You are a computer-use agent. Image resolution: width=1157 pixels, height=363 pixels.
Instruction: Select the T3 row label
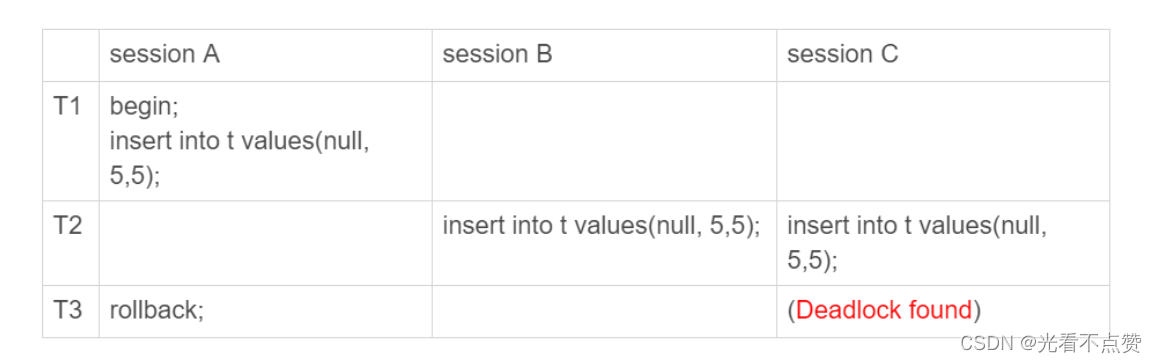tap(68, 310)
